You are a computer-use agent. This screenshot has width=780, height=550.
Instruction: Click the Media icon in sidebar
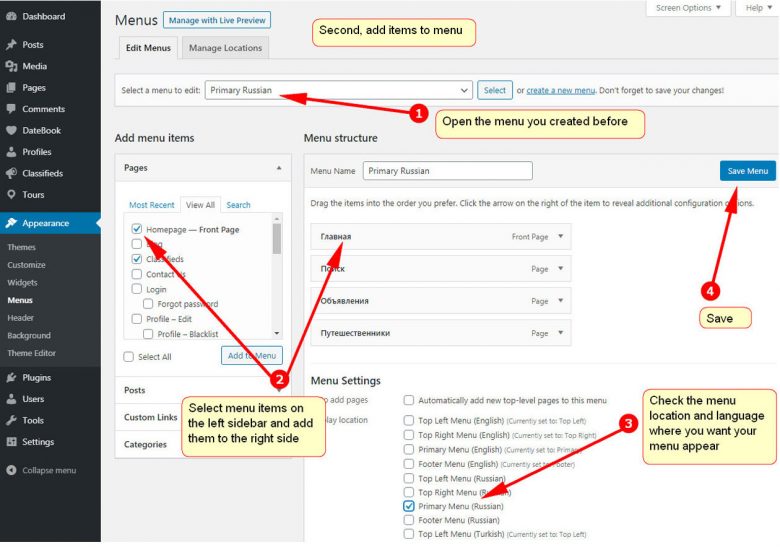tap(11, 66)
